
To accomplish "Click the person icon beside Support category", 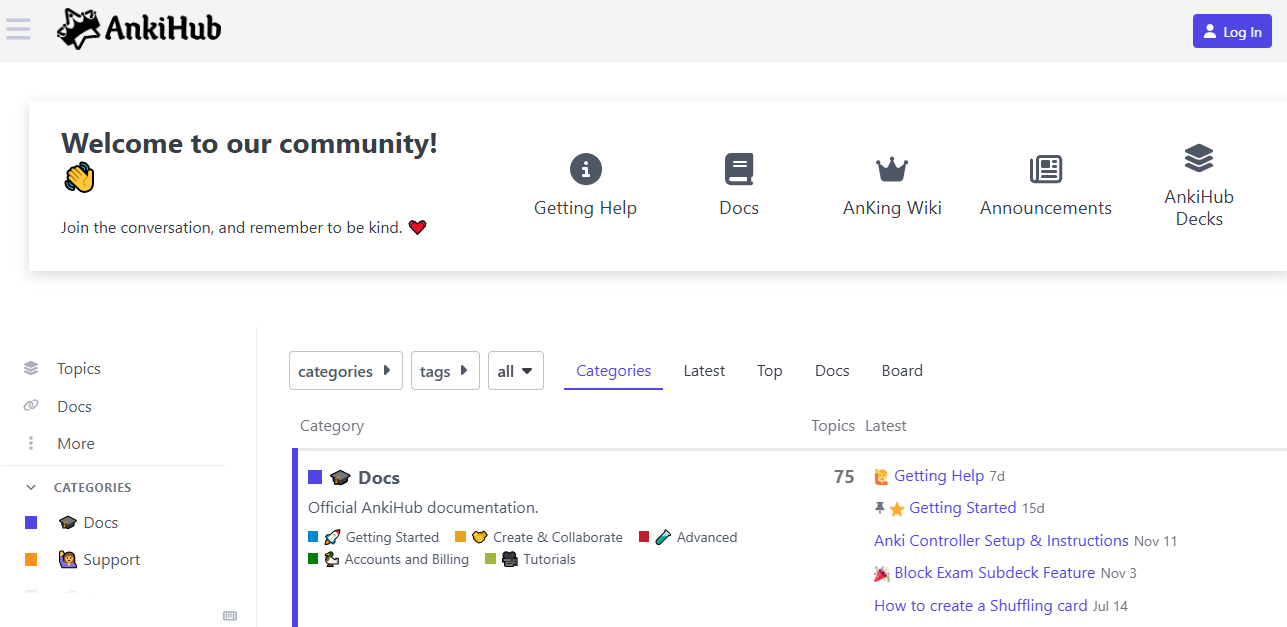I will (x=68, y=560).
